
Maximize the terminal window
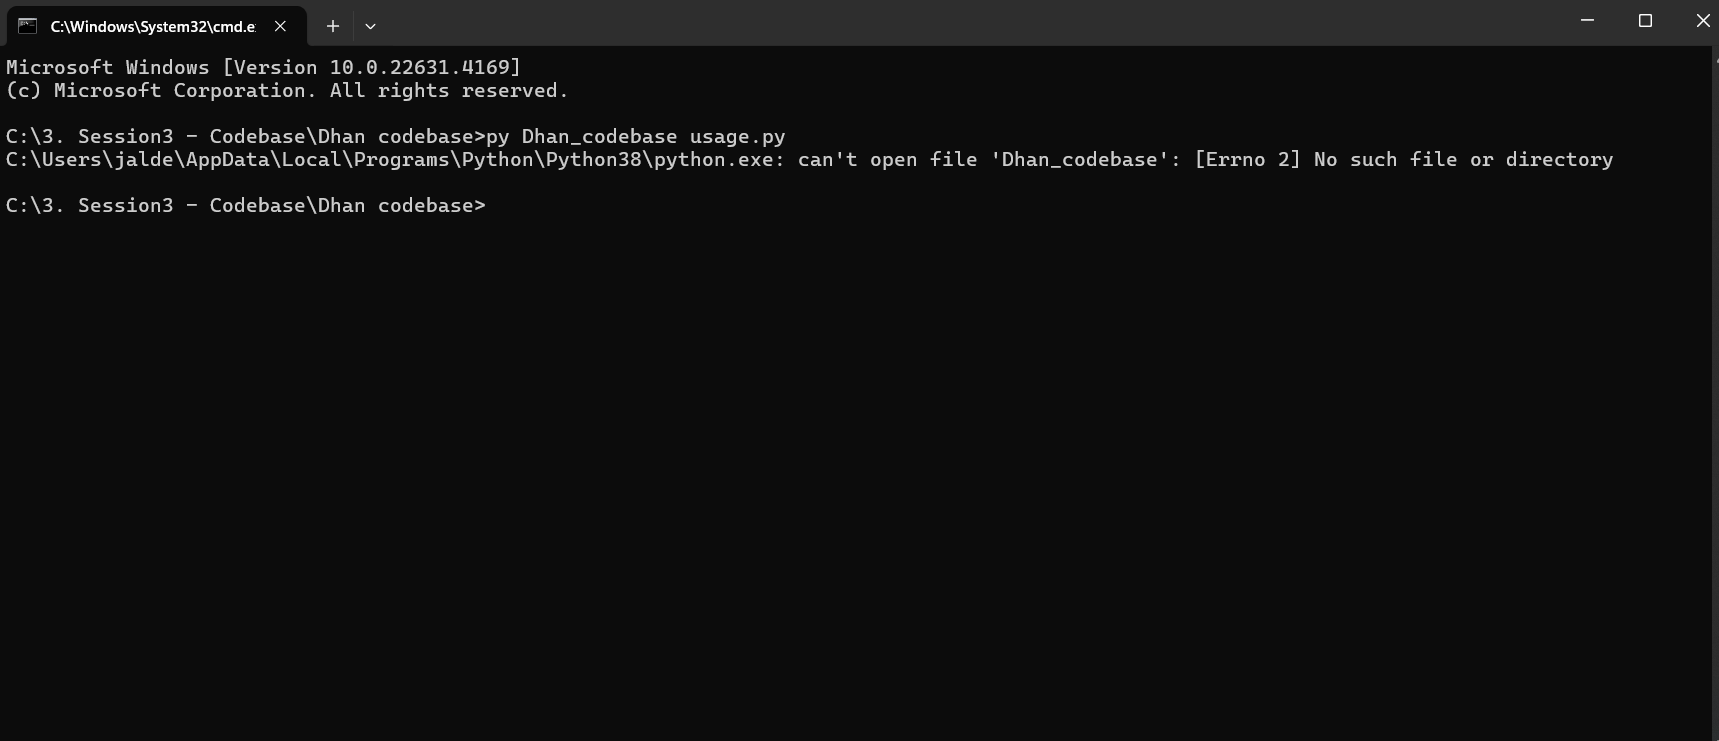(x=1645, y=21)
